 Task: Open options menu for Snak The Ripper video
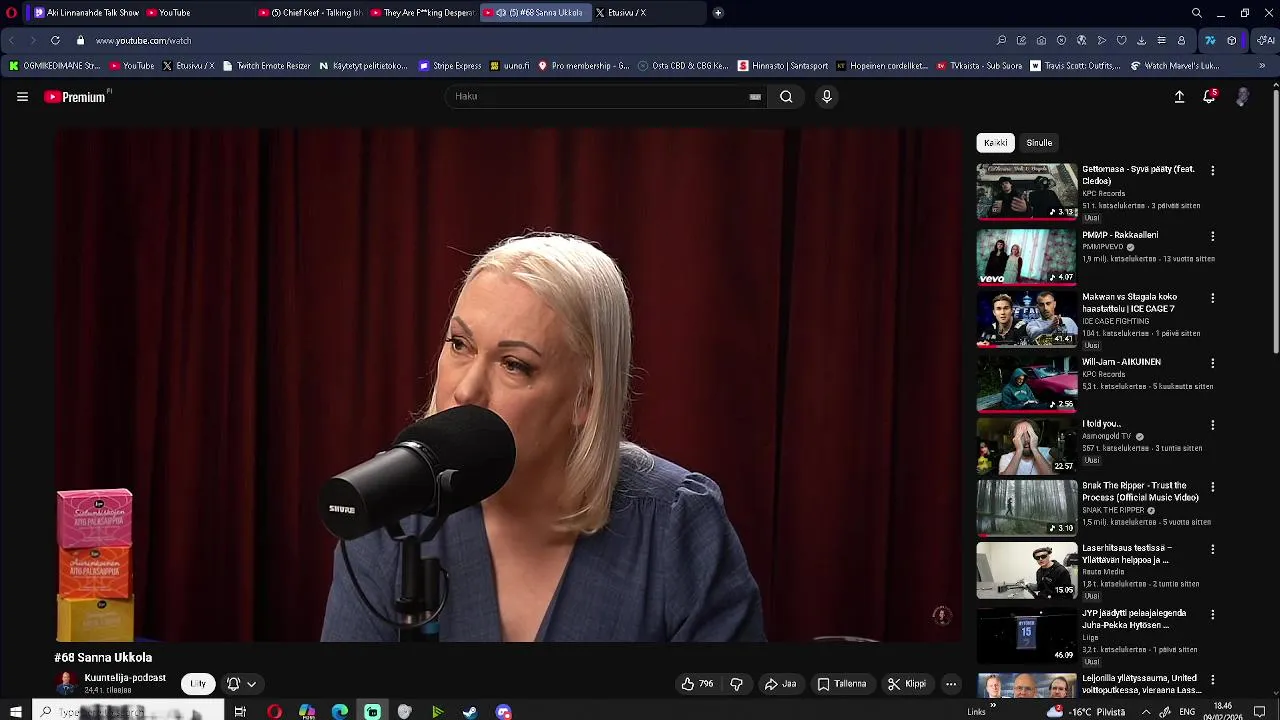1213,487
